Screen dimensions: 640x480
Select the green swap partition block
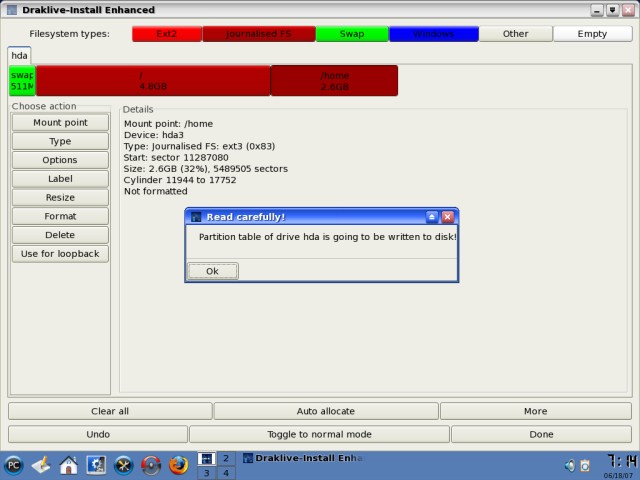click(21, 81)
